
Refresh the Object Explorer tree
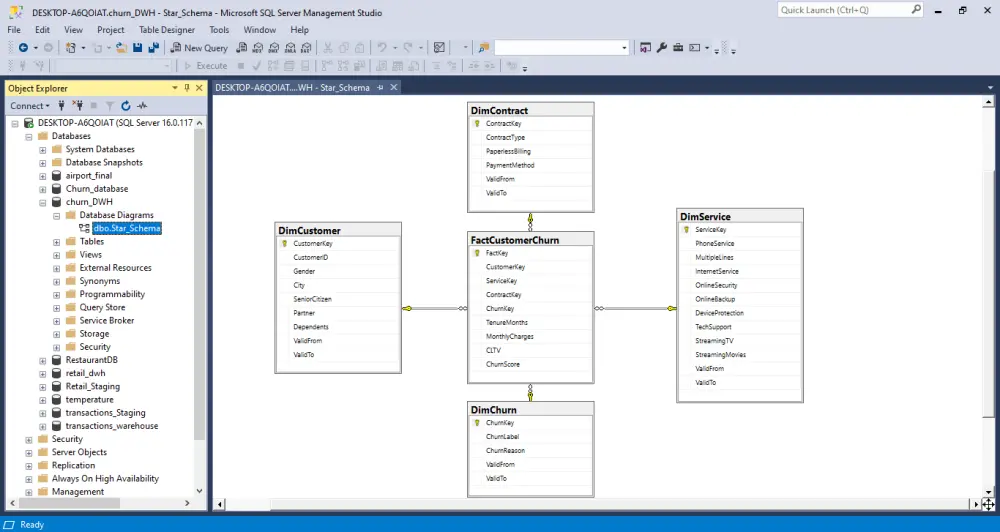pyautogui.click(x=126, y=106)
